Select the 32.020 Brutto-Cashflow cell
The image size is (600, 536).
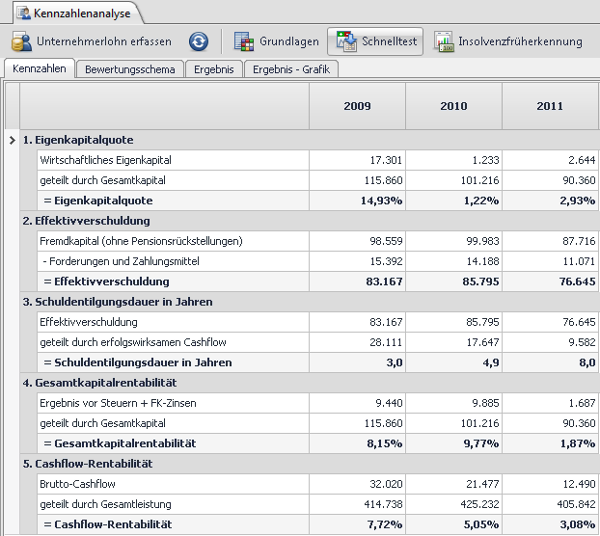click(357, 484)
